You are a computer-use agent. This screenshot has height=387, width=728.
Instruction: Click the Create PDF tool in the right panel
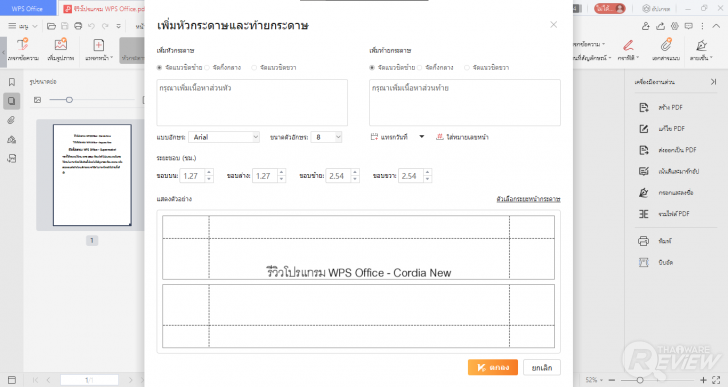662,108
